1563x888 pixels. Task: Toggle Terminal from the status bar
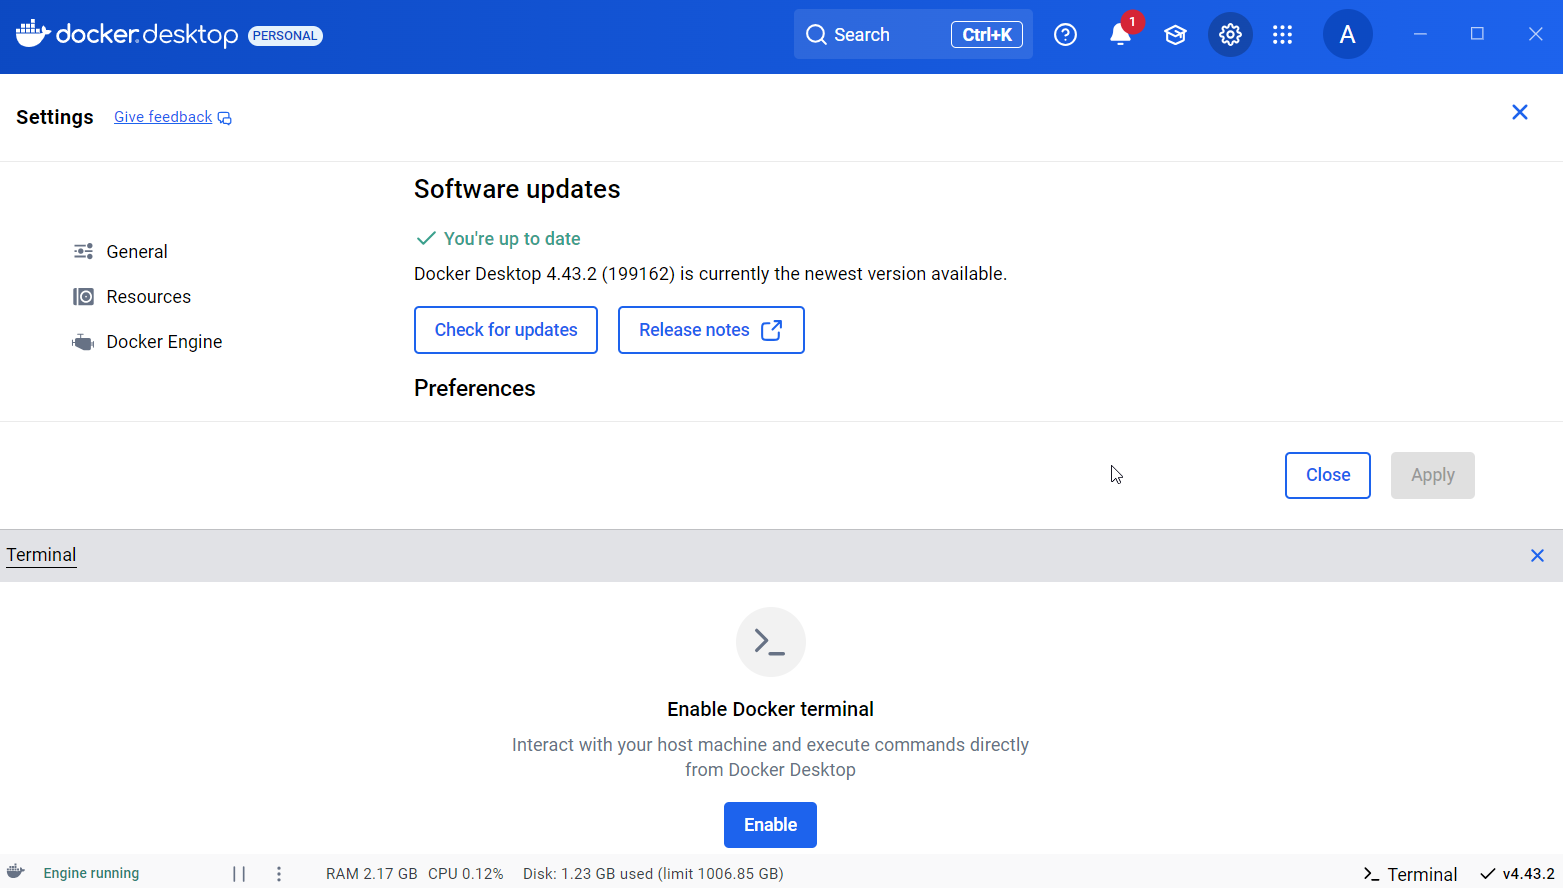[1410, 874]
